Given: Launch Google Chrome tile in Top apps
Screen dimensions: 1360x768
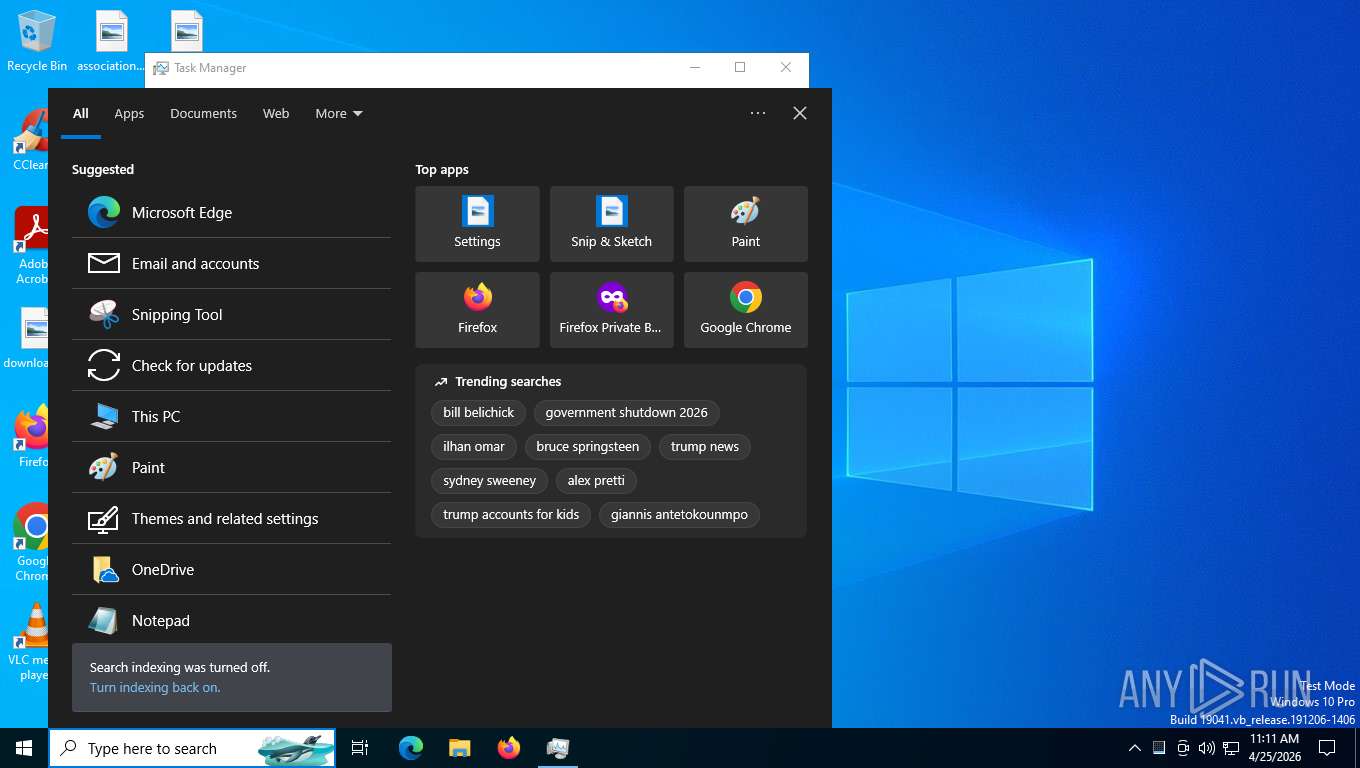Looking at the screenshot, I should (745, 310).
